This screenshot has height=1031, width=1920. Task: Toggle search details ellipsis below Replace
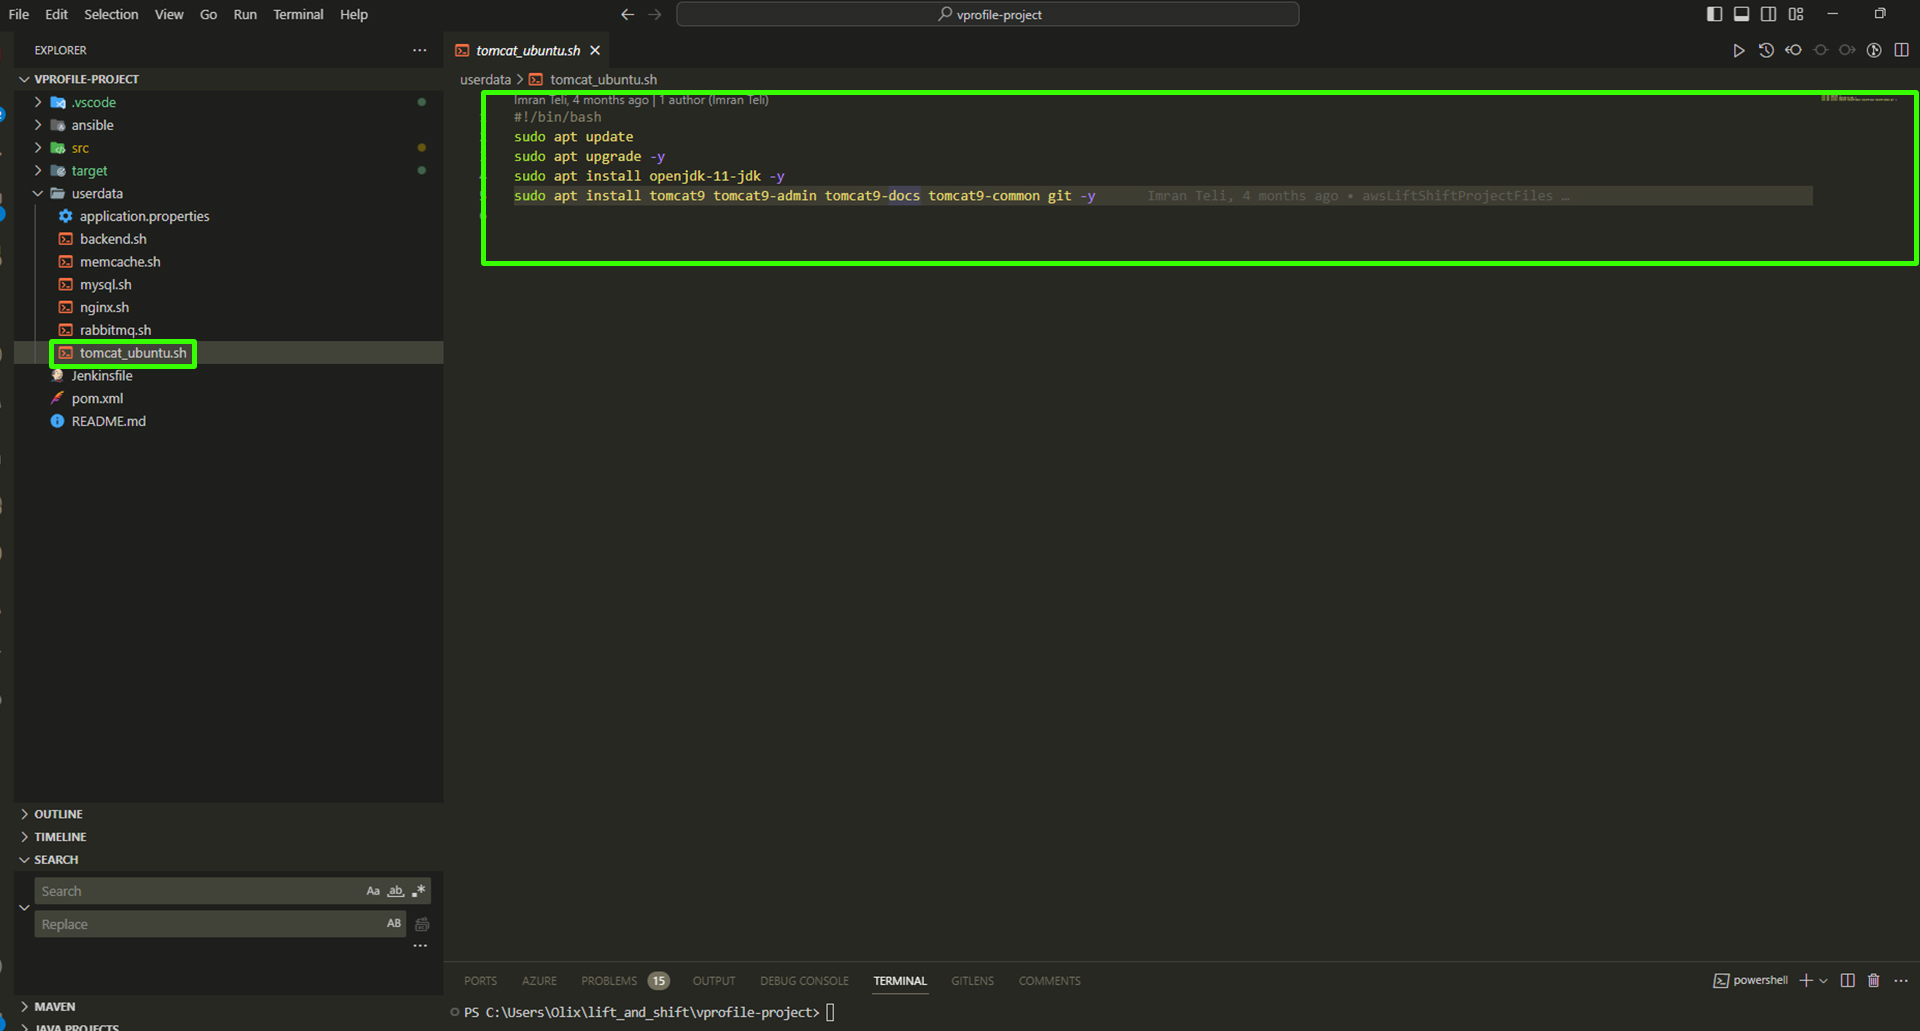pos(420,945)
